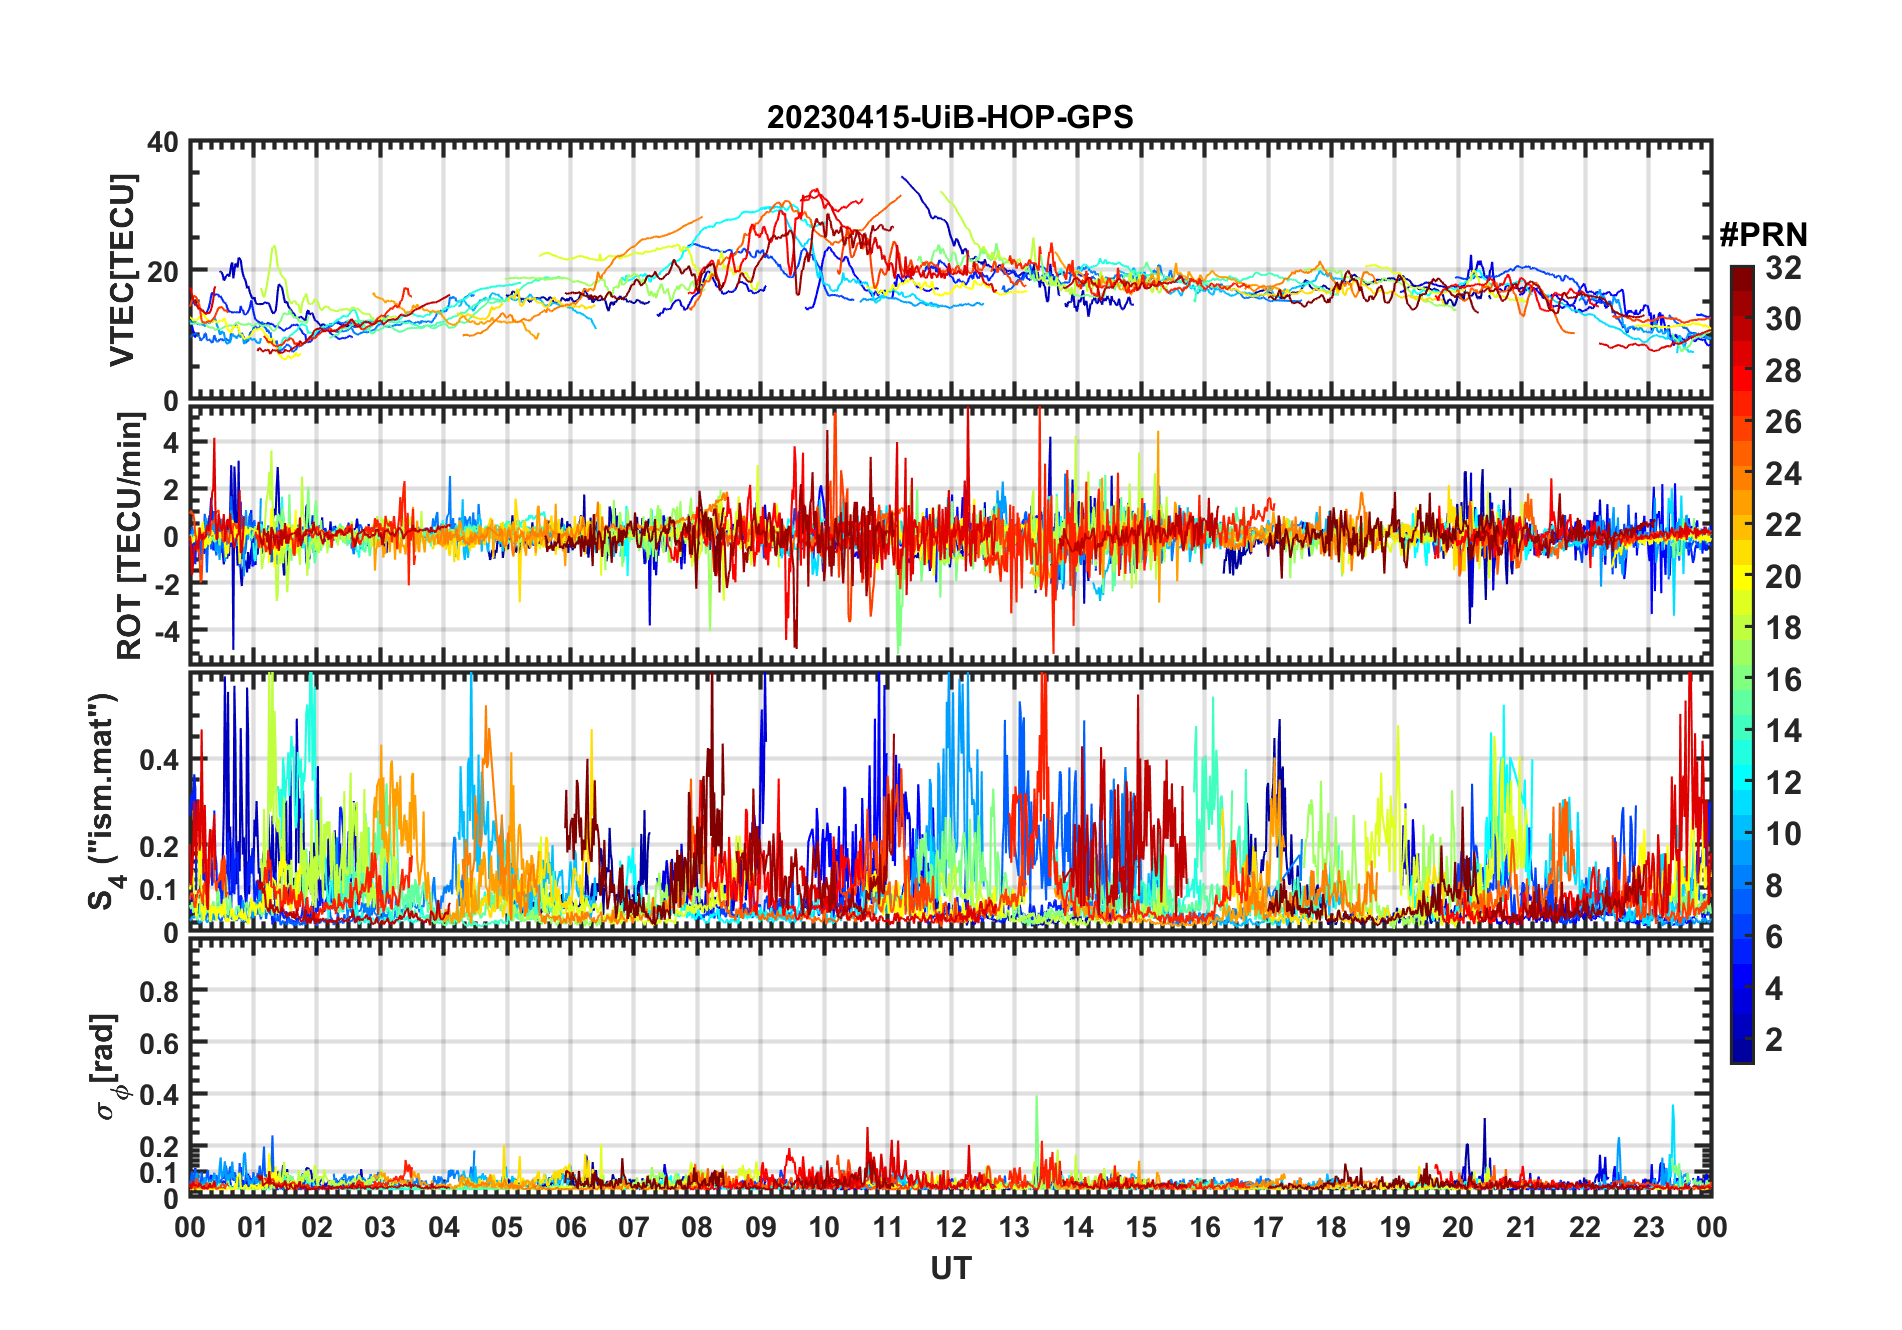
Task: Select UT axis tick label 03
Action: pos(380,1227)
